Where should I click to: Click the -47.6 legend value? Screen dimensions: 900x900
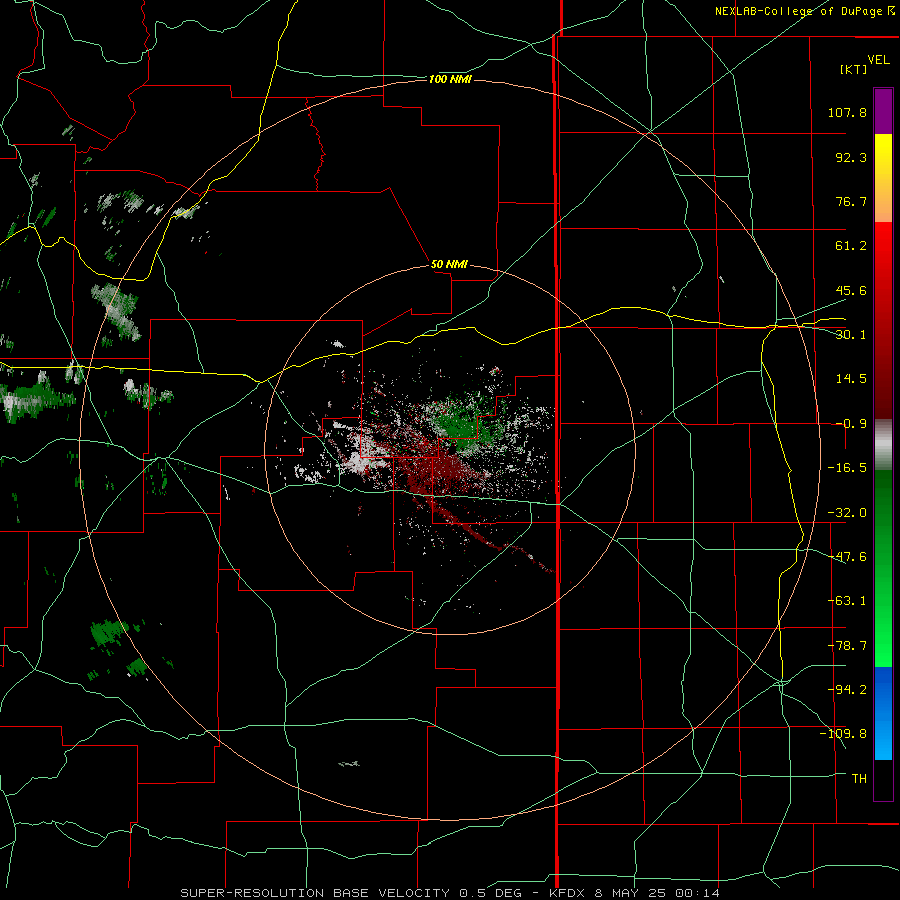click(x=847, y=557)
